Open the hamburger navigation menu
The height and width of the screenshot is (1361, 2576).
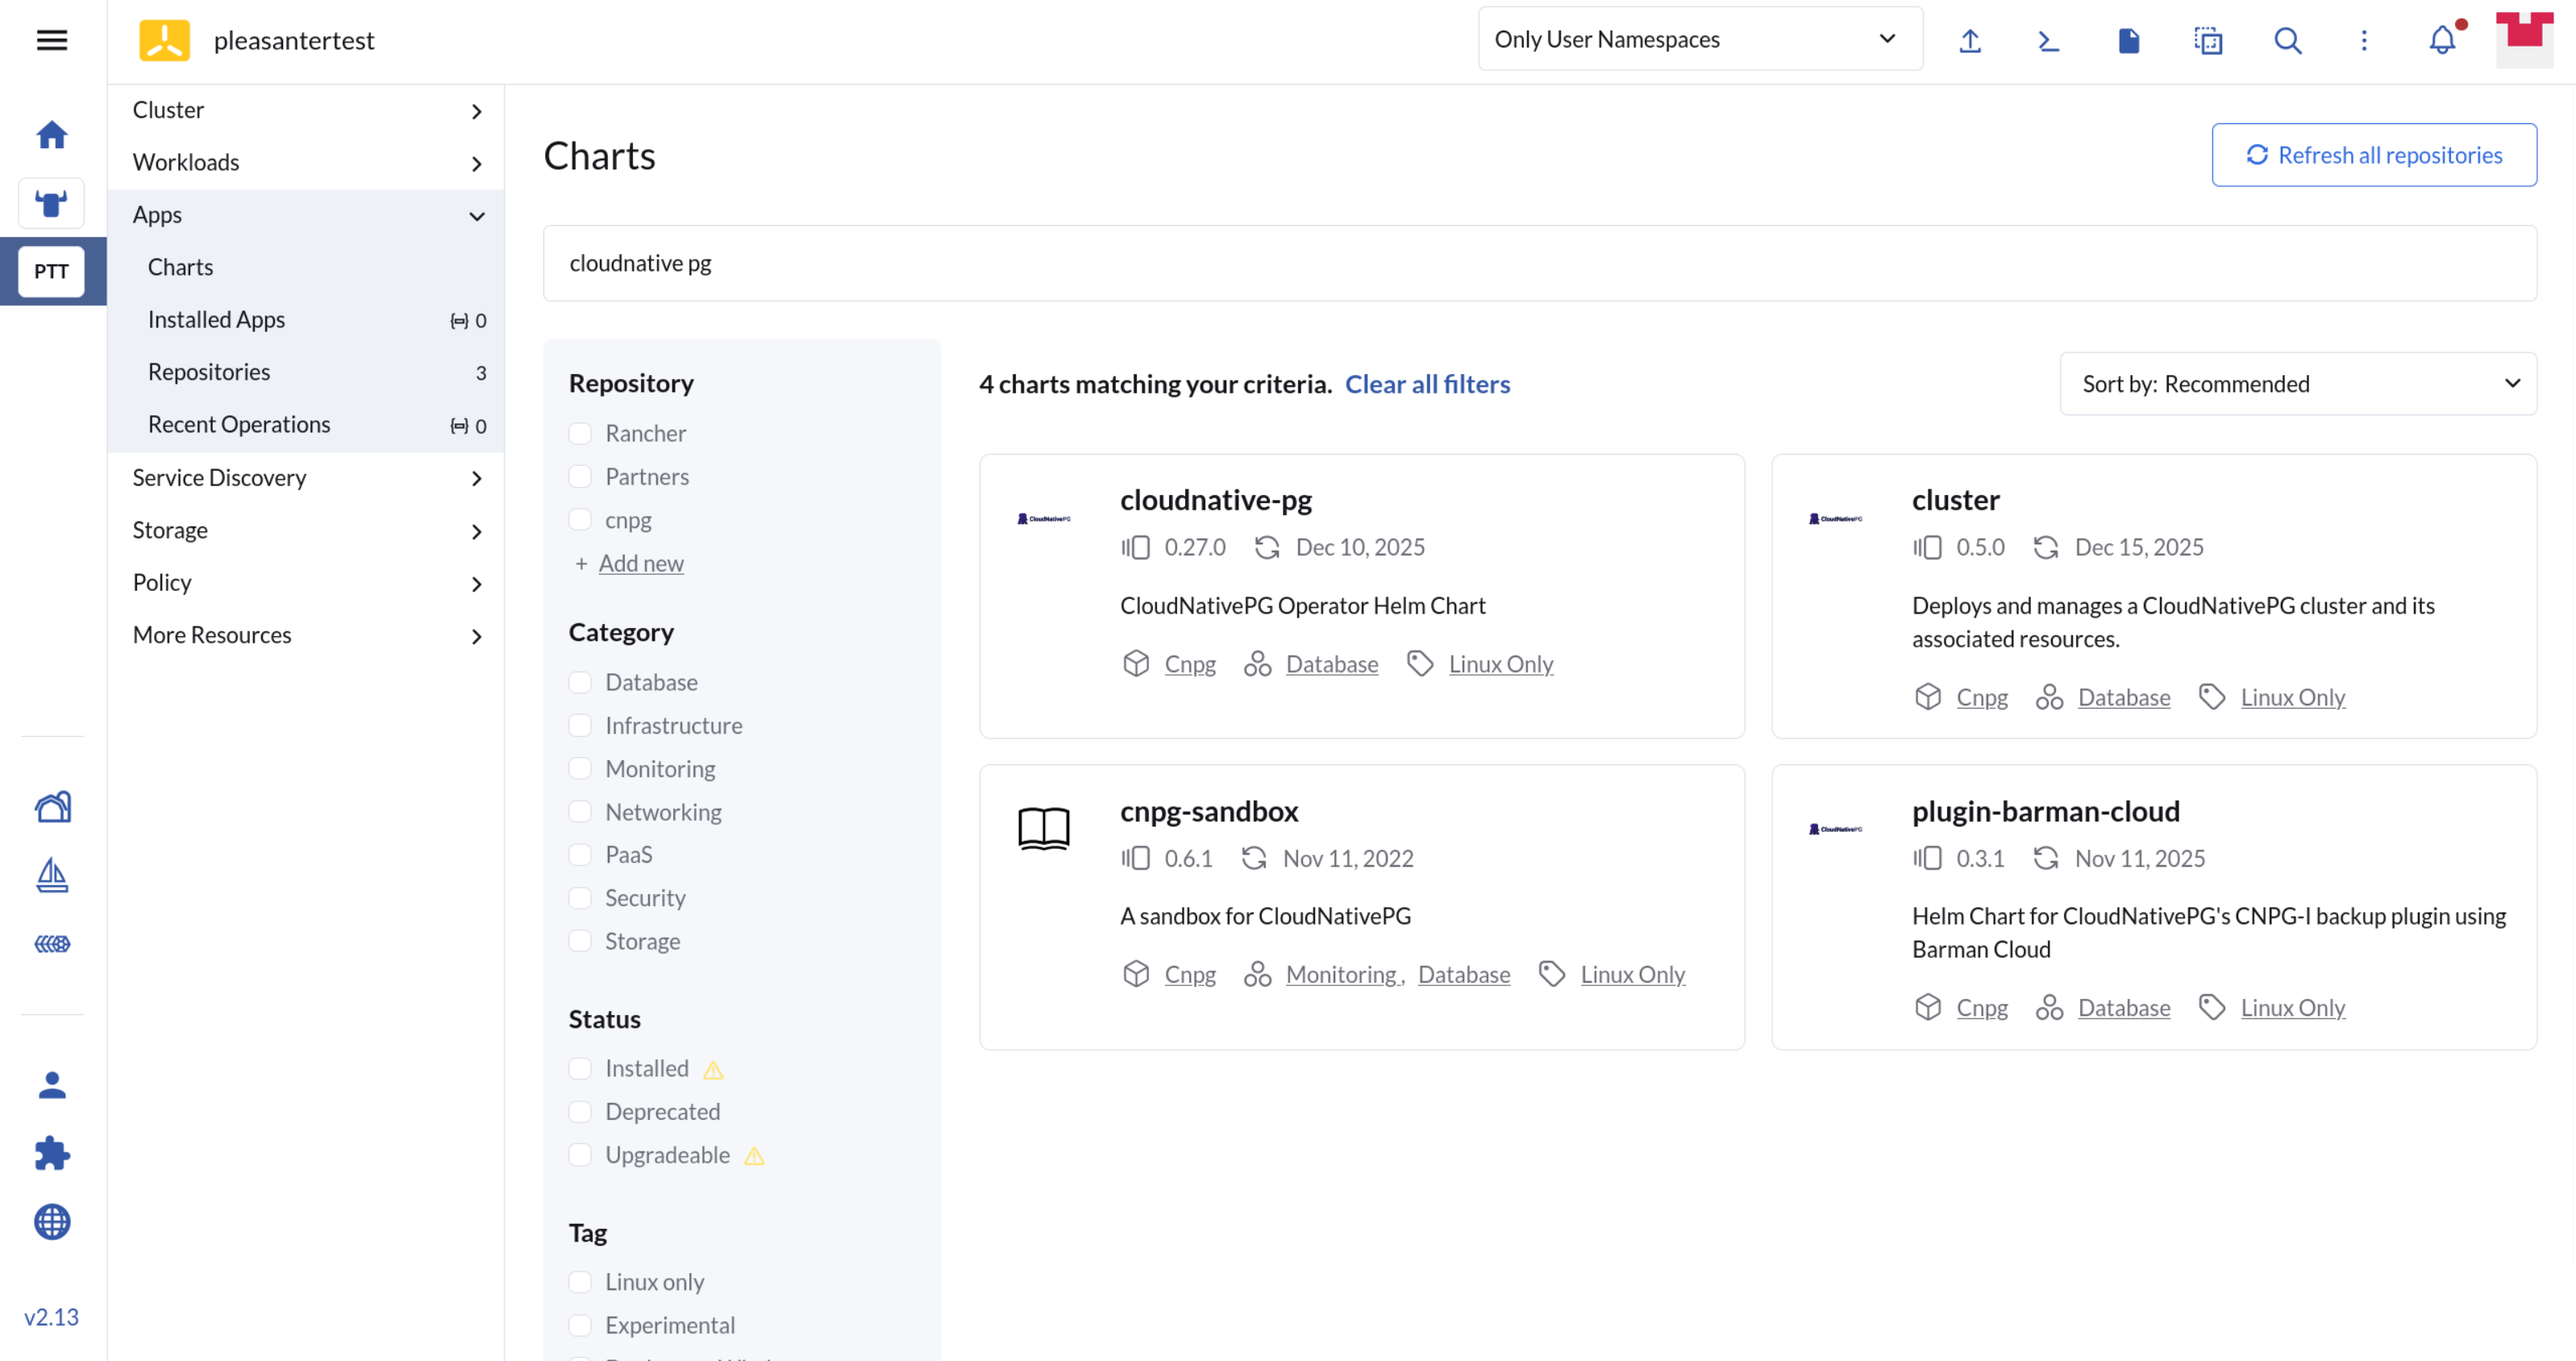[x=52, y=40]
